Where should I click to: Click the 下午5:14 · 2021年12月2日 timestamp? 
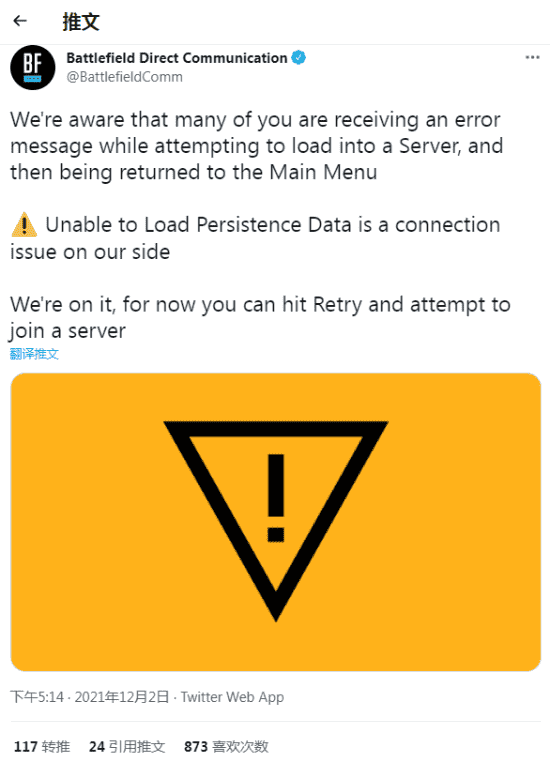click(x=89, y=697)
